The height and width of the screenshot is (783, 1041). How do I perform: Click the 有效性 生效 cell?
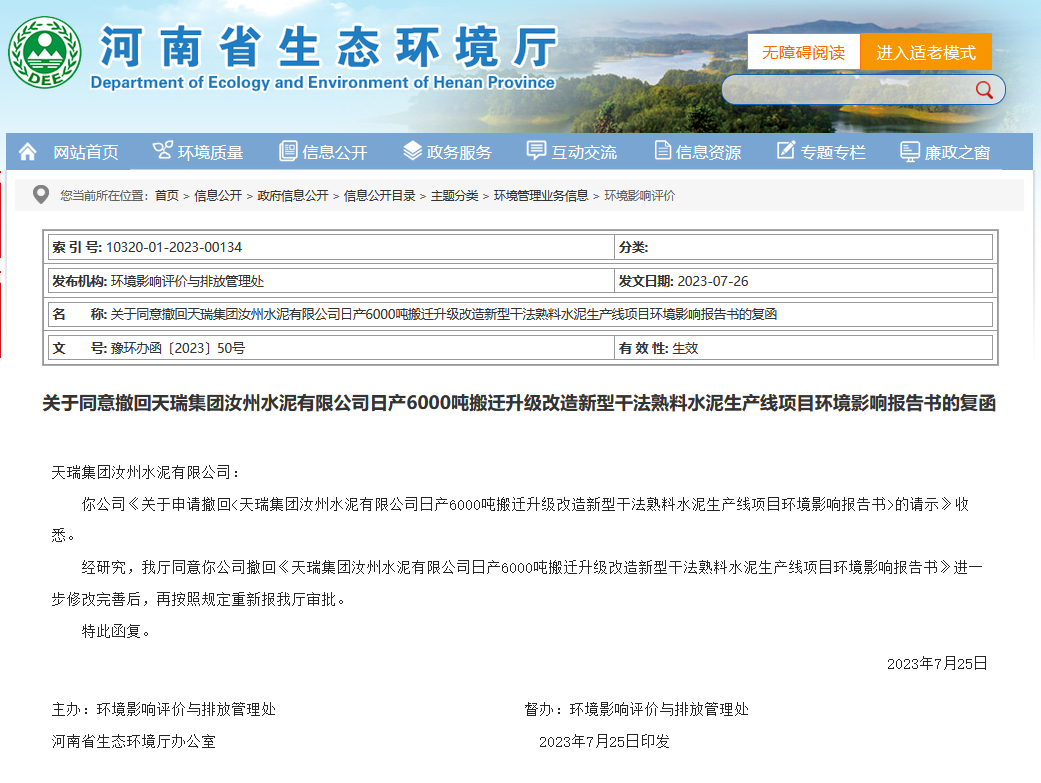803,348
